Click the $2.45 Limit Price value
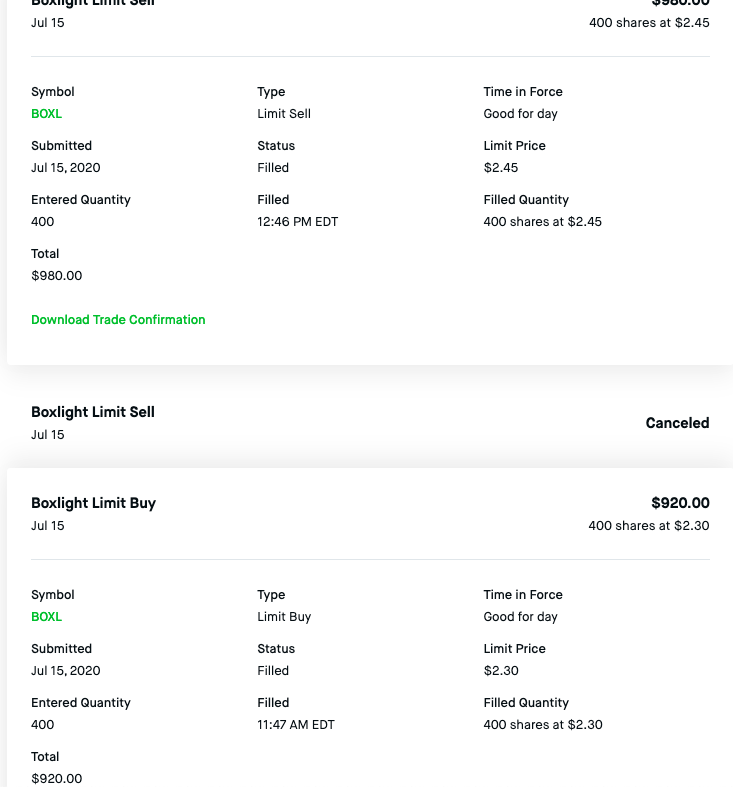This screenshot has width=733, height=787. pyautogui.click(x=500, y=168)
